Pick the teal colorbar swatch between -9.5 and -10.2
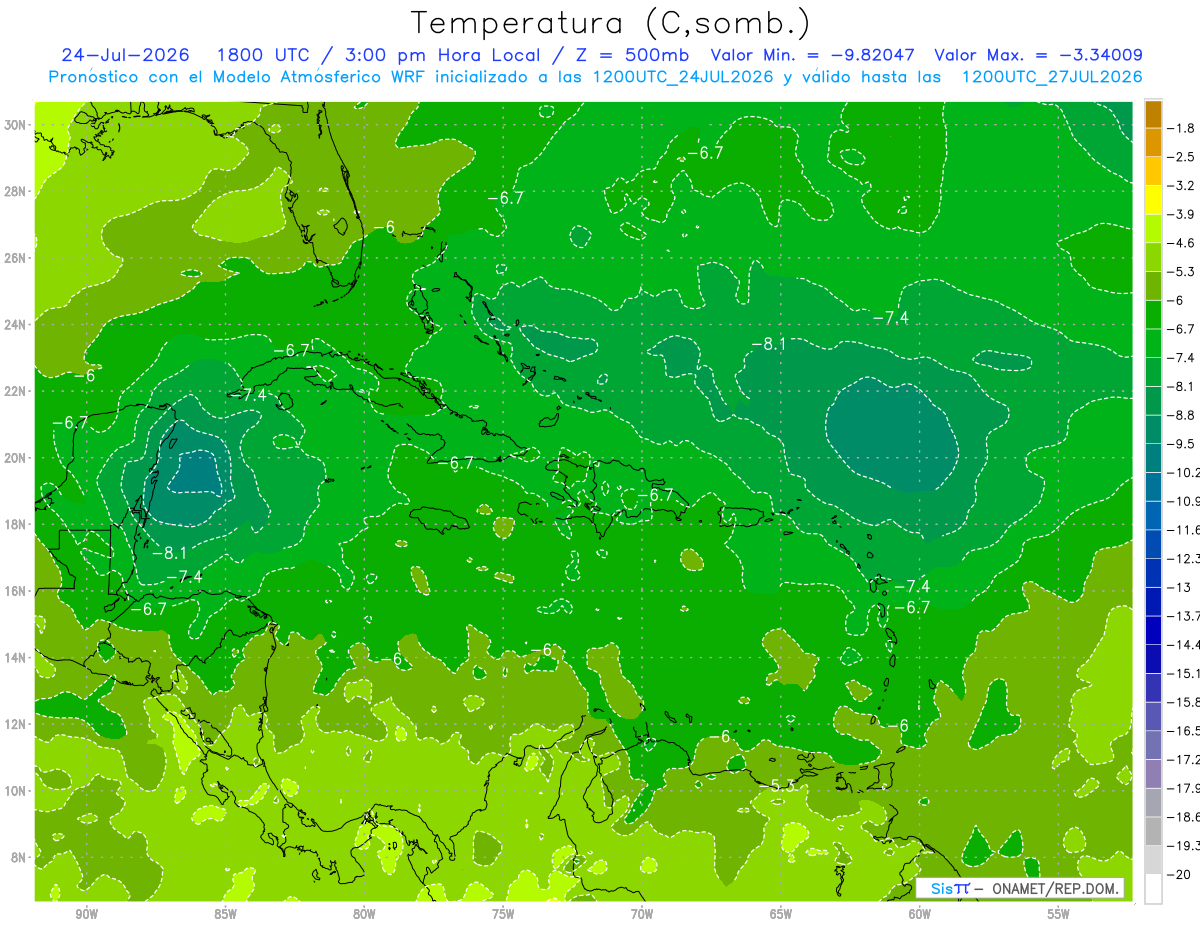This screenshot has height=927, width=1200. (1153, 457)
